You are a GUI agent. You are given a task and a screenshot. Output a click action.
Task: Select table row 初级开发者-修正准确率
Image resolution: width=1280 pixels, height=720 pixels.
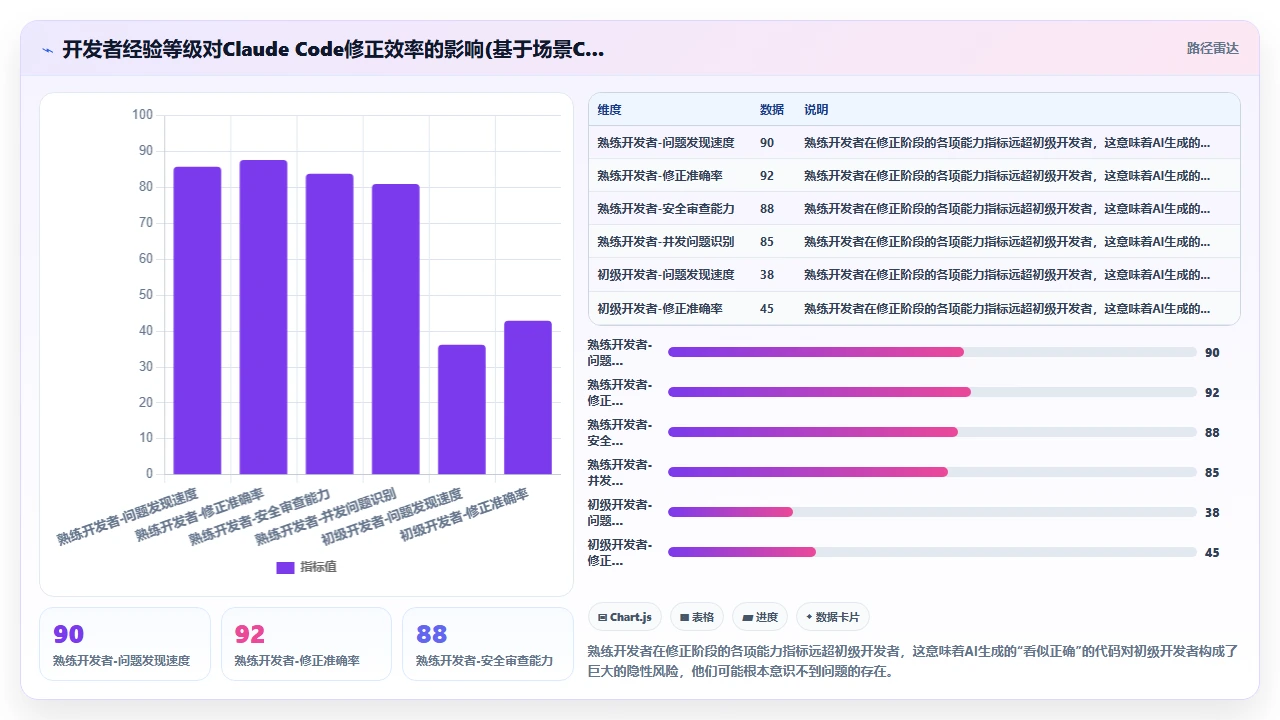(914, 308)
